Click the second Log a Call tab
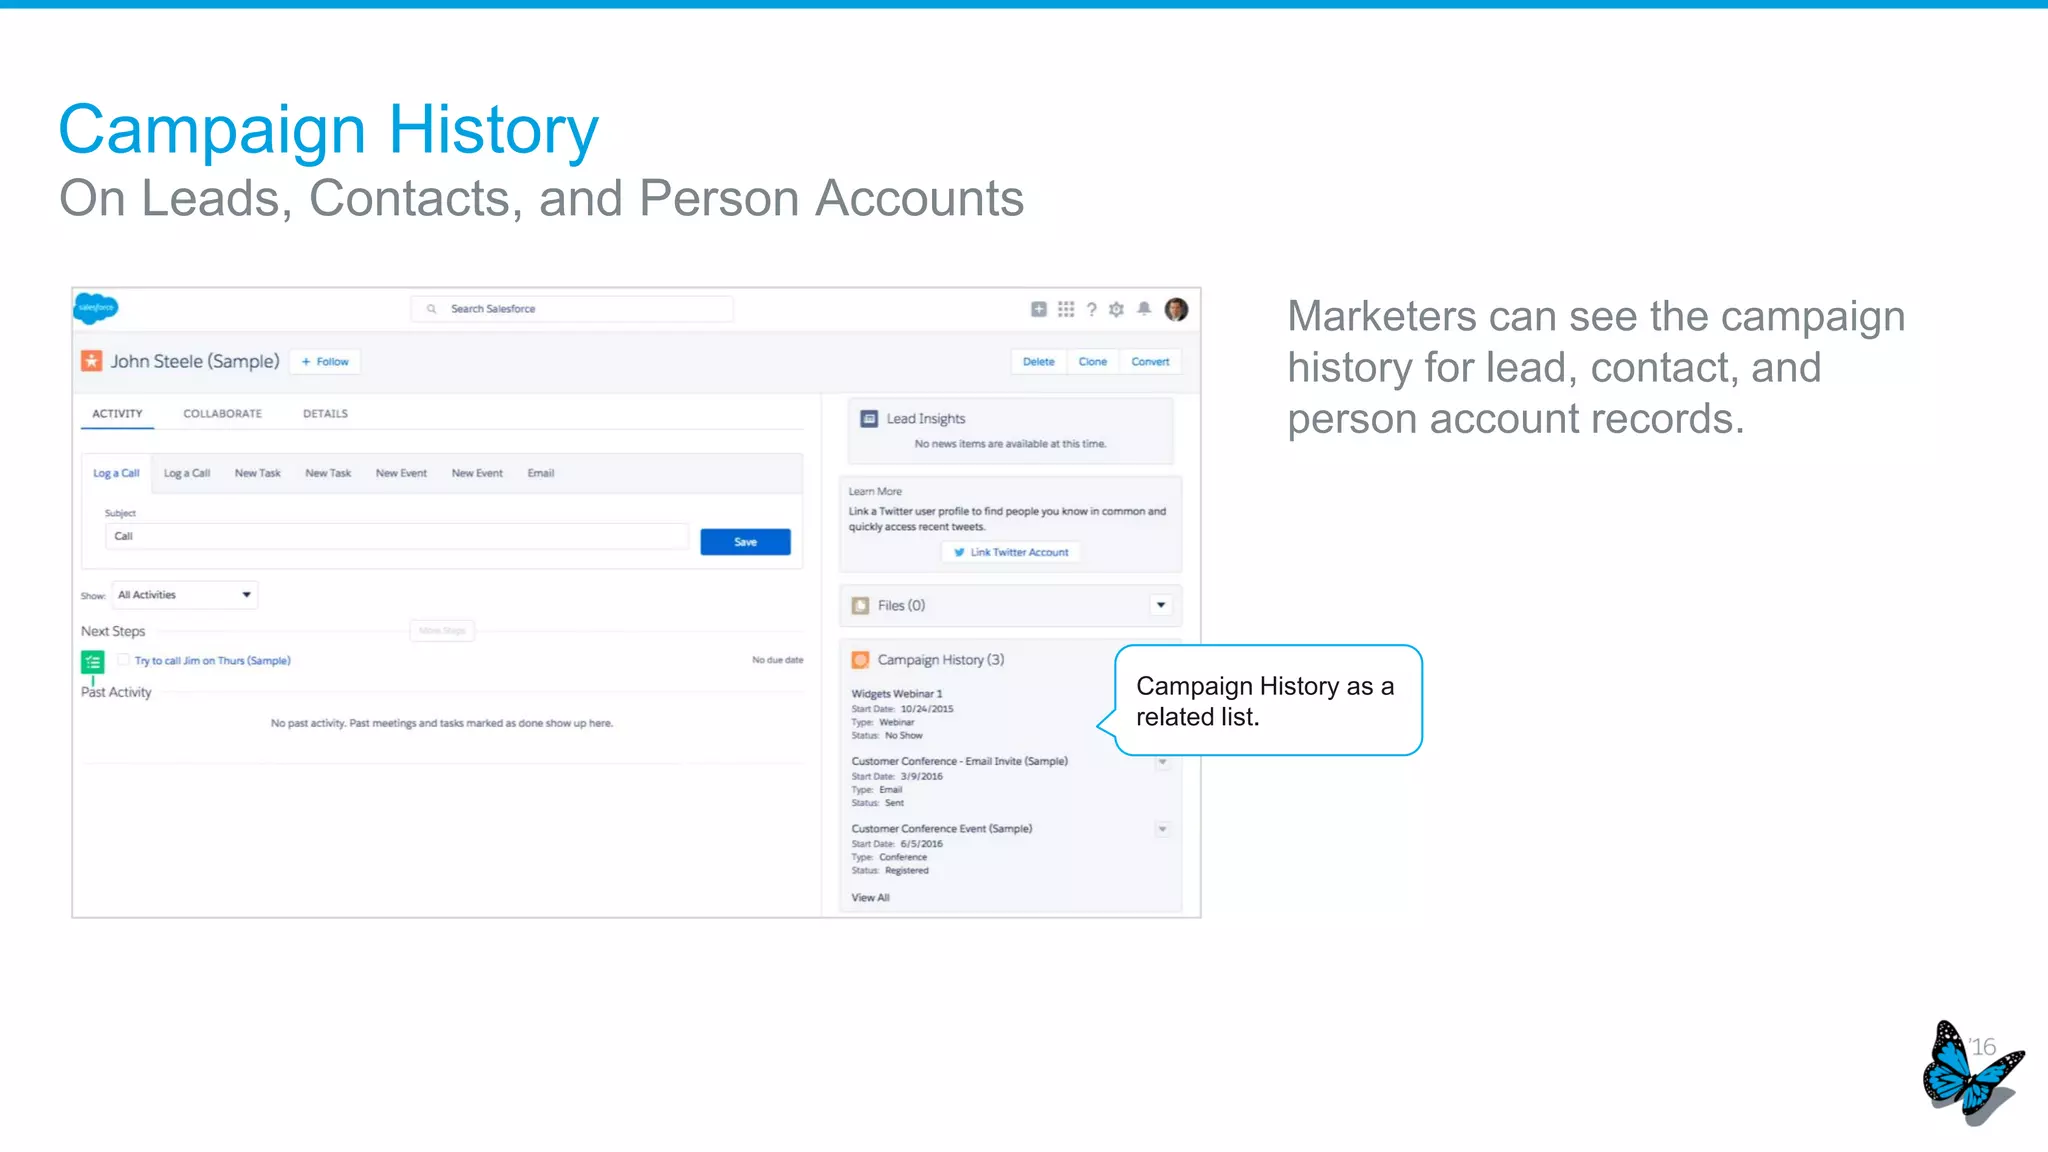2048x1152 pixels. (187, 473)
